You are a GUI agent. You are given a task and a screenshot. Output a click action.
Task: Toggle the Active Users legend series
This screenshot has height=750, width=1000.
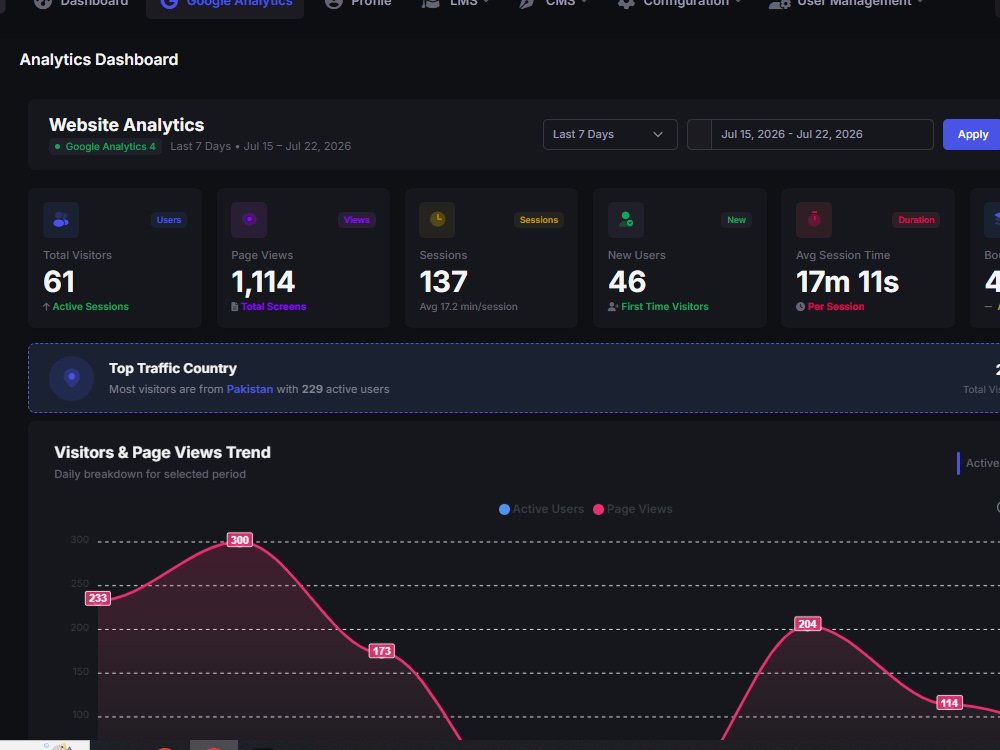(x=541, y=509)
